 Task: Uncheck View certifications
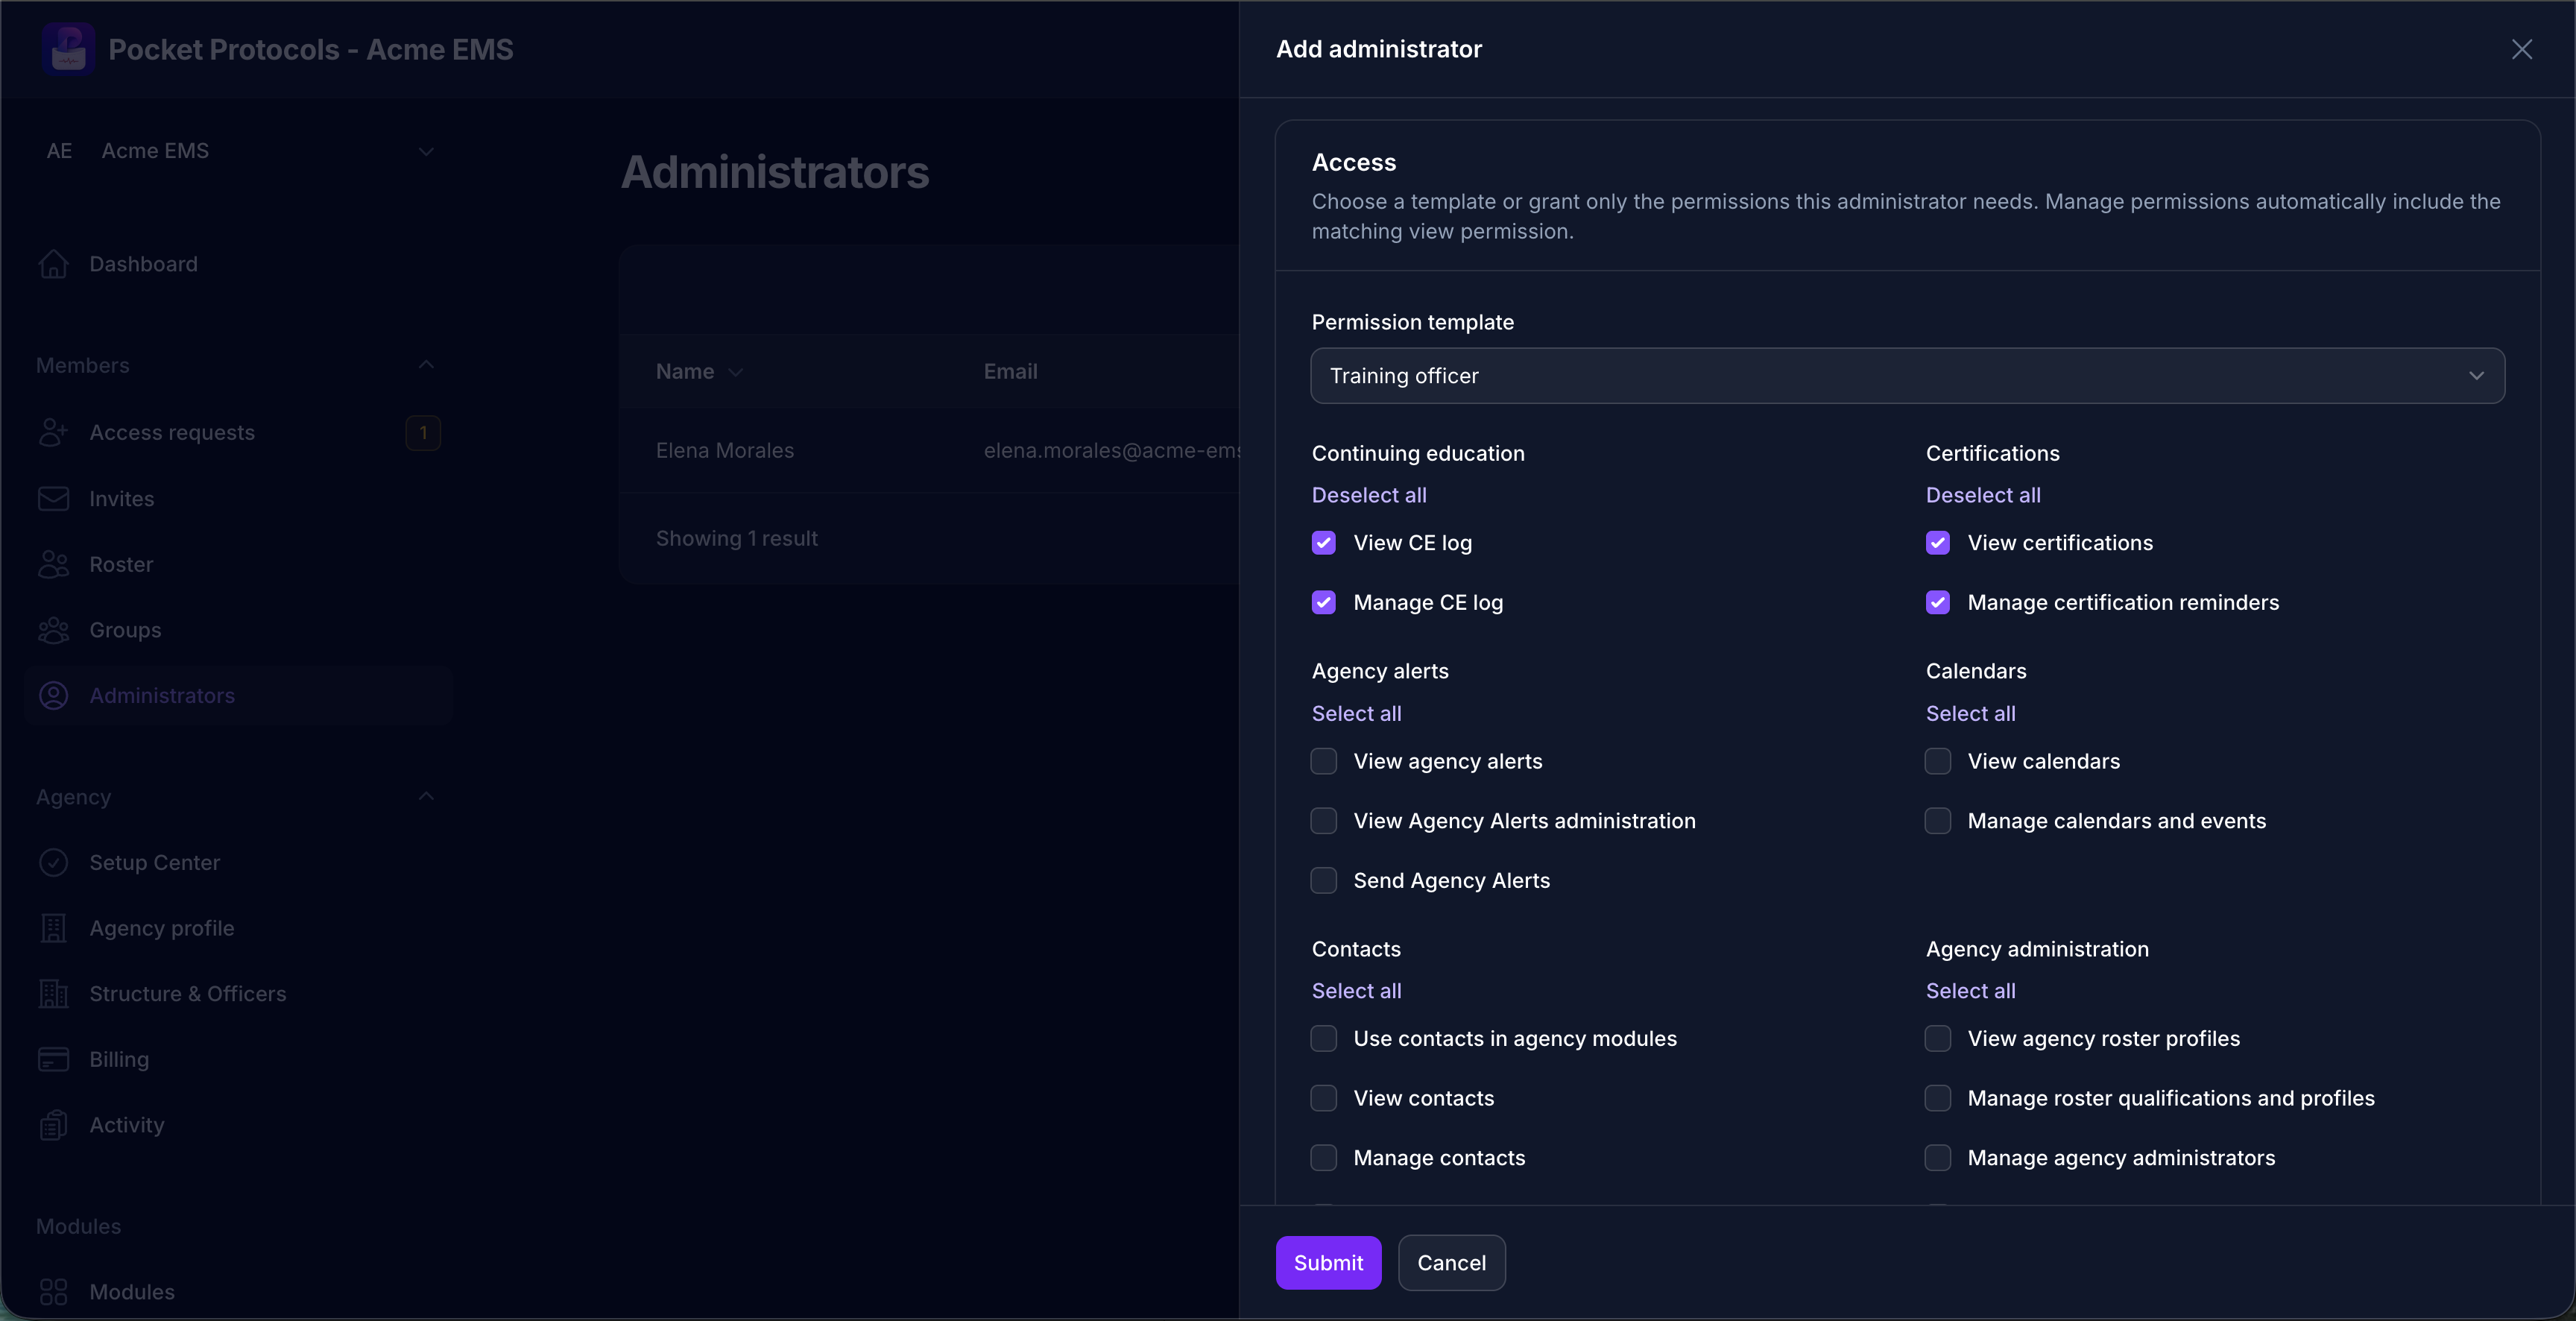[1937, 543]
